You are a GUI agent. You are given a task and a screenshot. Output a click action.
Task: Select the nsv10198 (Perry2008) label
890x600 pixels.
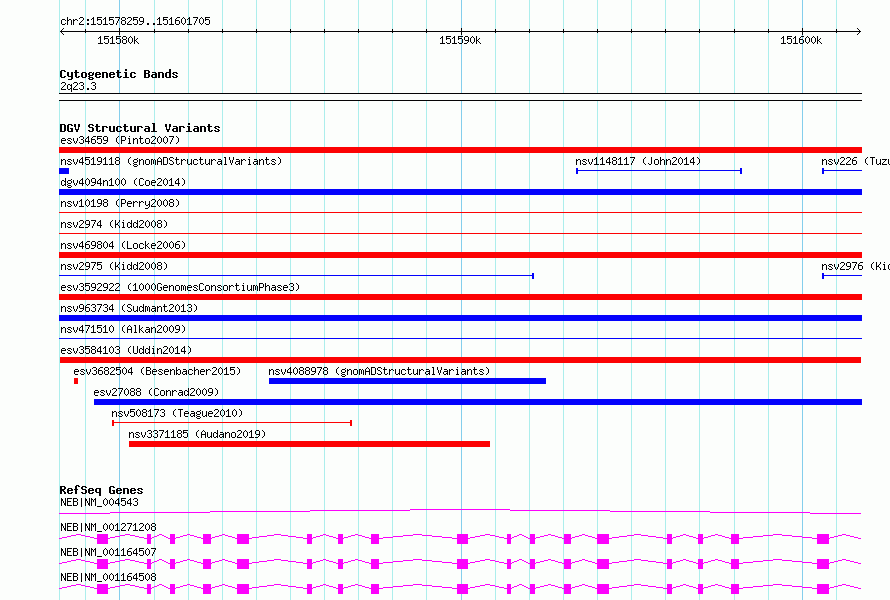120,203
